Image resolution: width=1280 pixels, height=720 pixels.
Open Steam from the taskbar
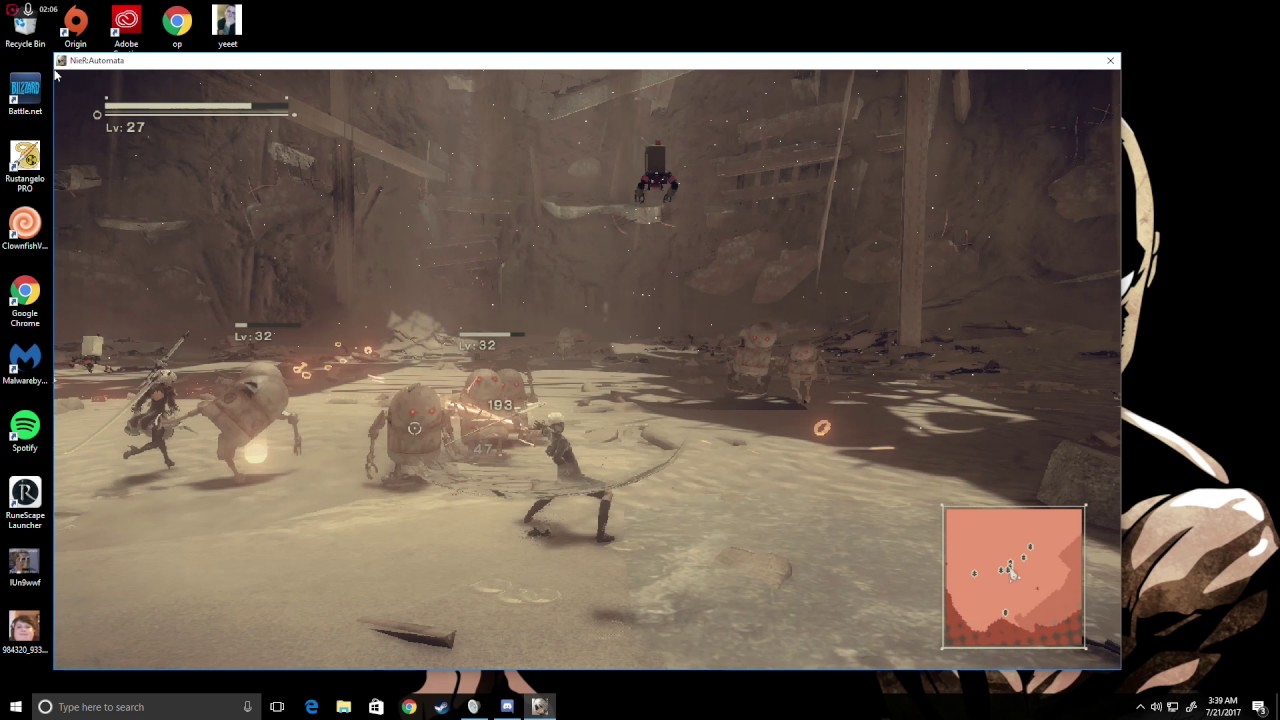(441, 707)
